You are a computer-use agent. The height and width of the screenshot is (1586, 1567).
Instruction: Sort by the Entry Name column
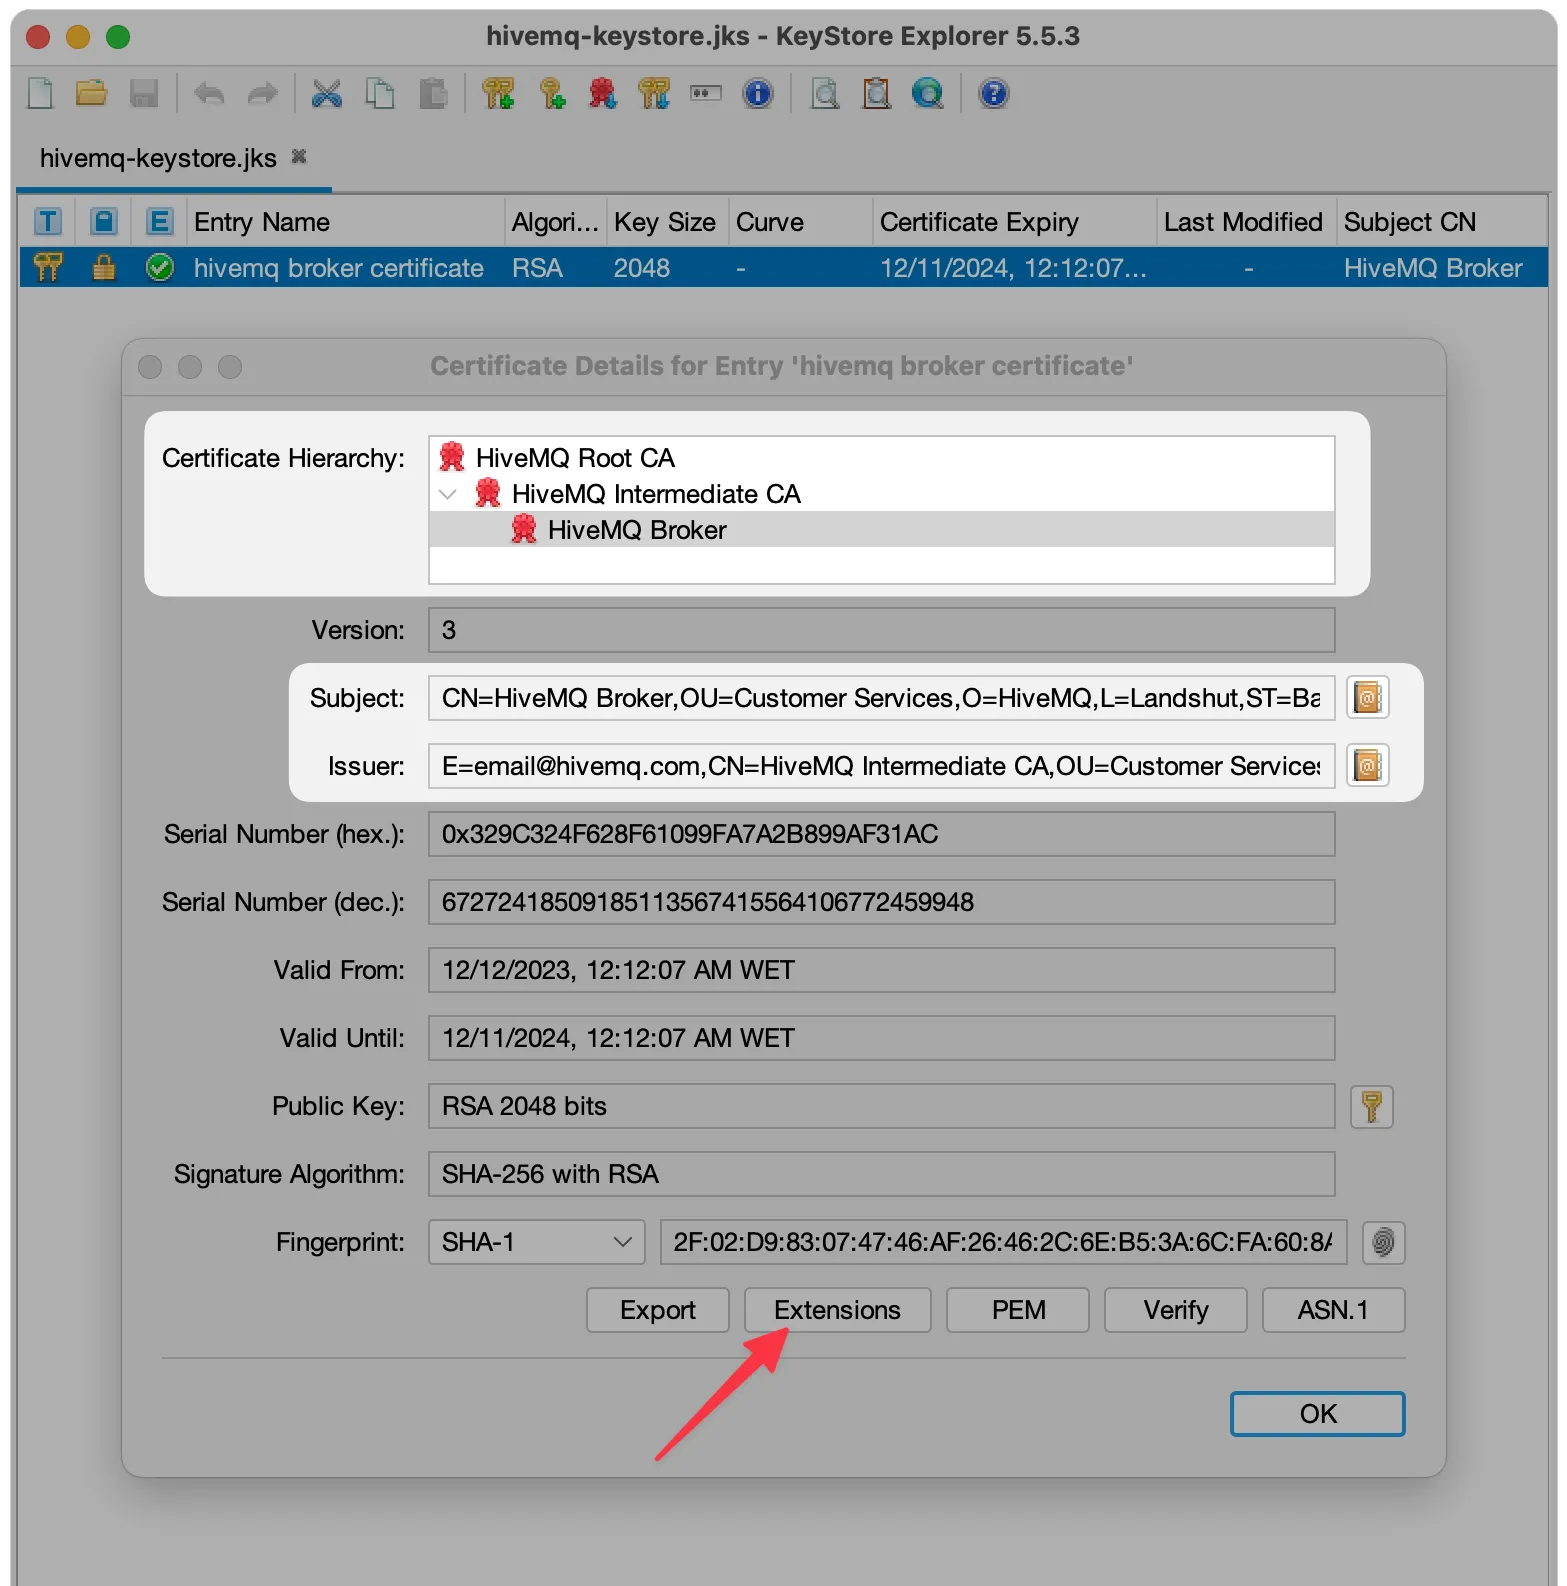345,222
